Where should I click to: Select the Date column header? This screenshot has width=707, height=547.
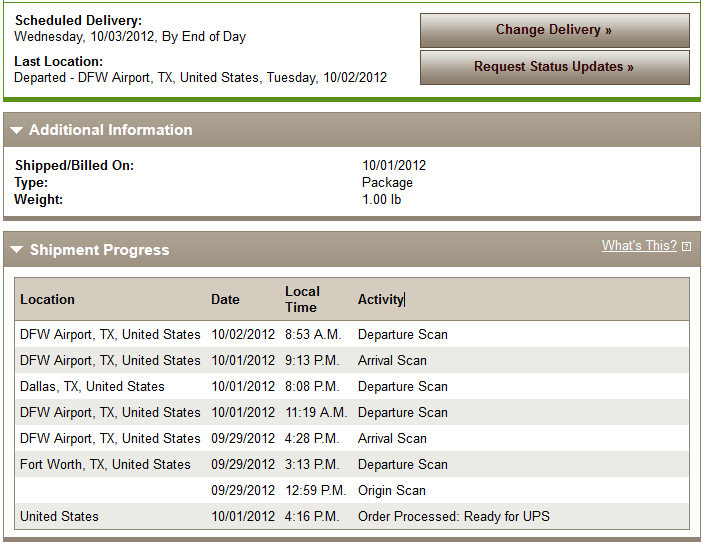coord(225,299)
